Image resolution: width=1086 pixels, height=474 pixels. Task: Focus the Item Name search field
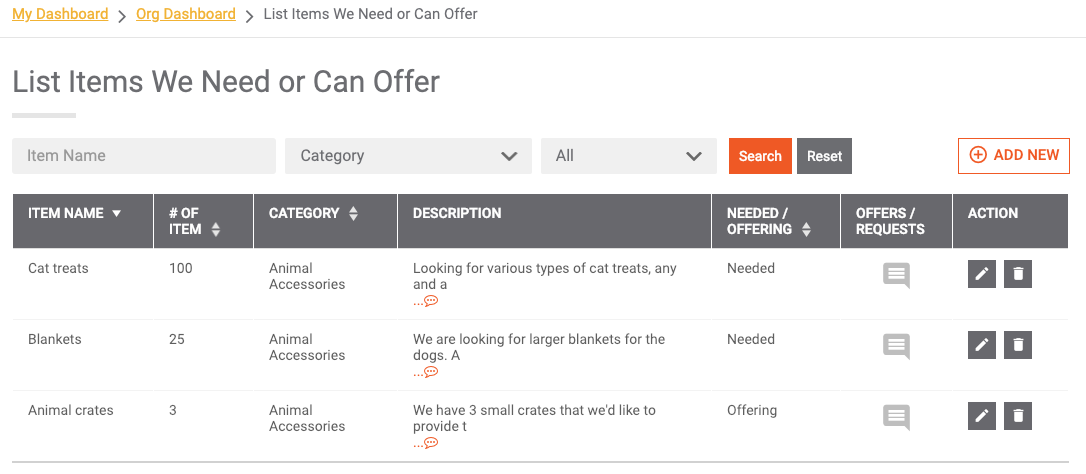click(x=144, y=156)
